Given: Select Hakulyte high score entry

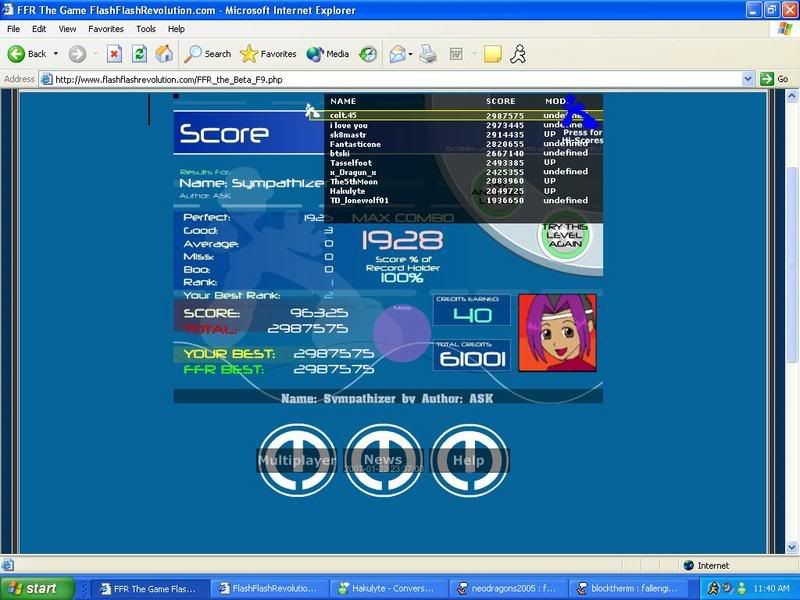Looking at the screenshot, I should [x=458, y=191].
